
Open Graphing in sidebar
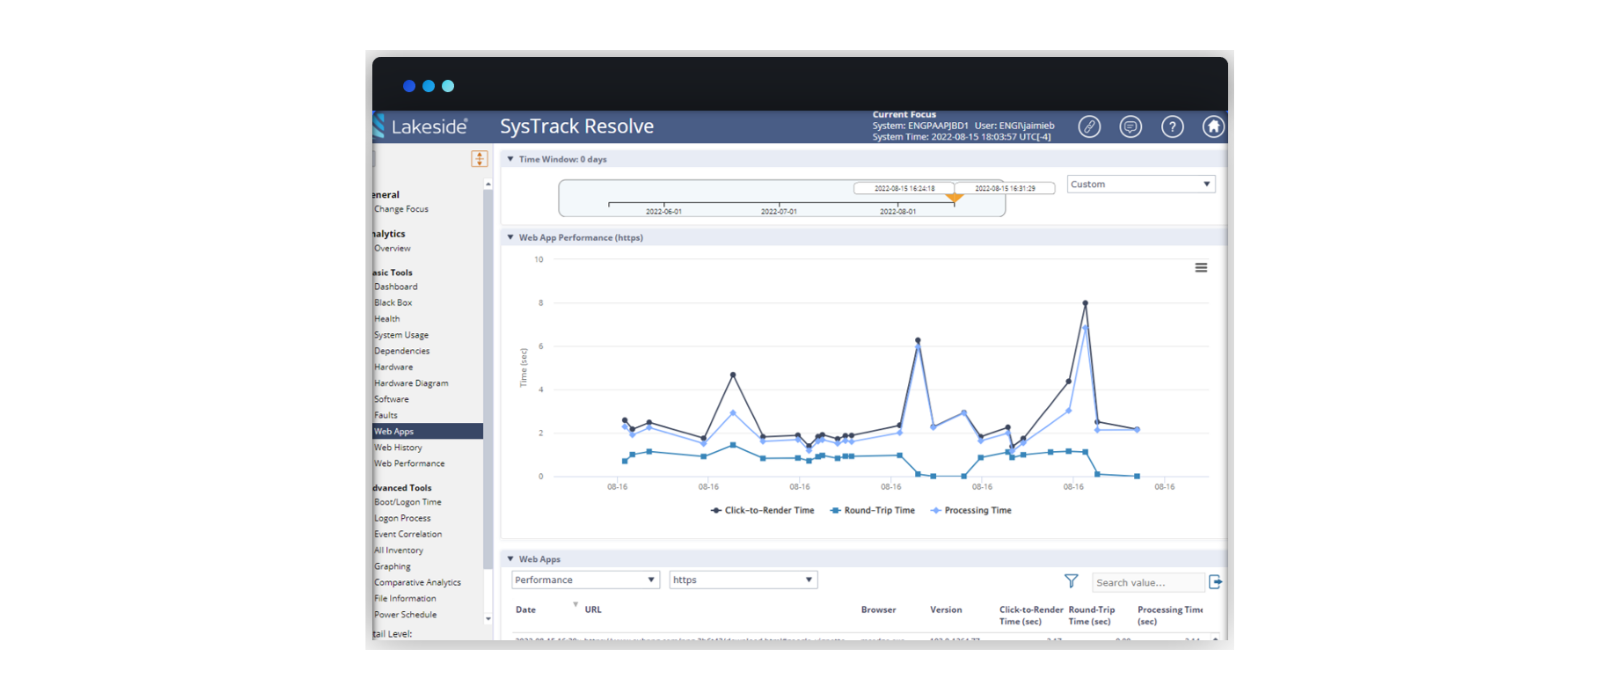coord(392,566)
